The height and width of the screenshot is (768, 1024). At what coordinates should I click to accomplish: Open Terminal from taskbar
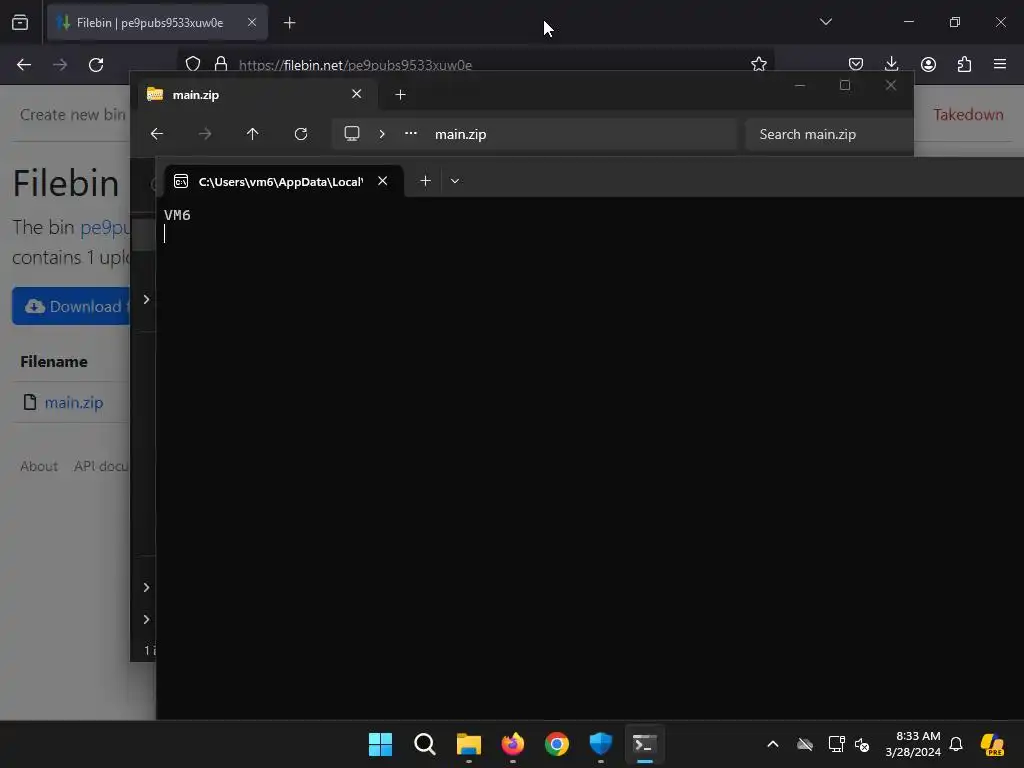pos(645,744)
